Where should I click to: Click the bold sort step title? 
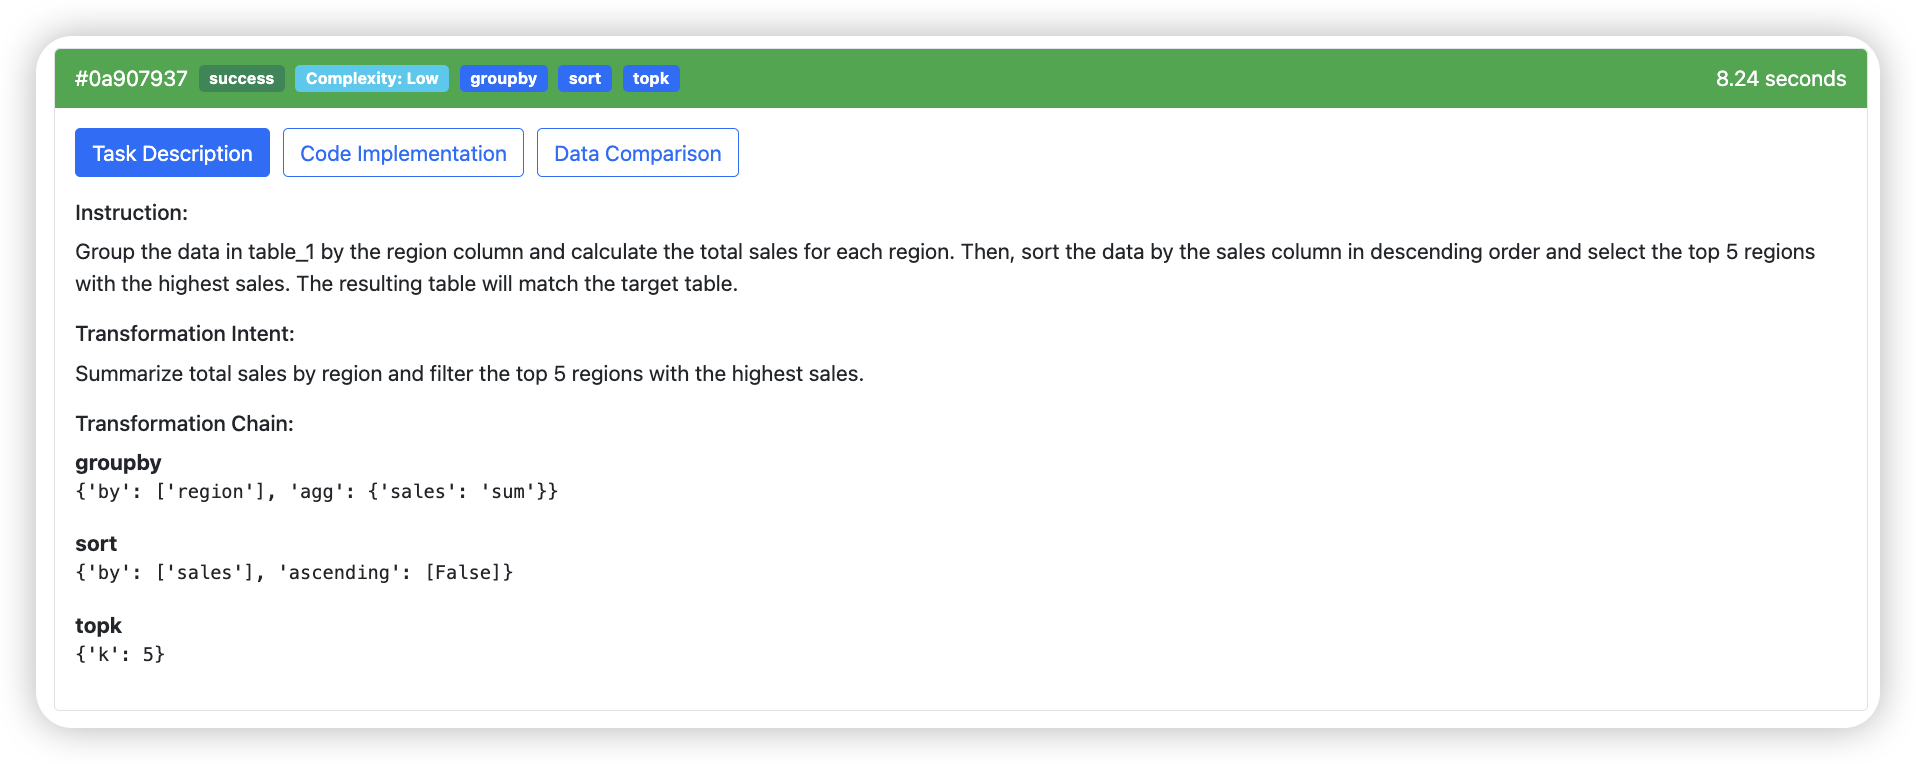click(96, 544)
